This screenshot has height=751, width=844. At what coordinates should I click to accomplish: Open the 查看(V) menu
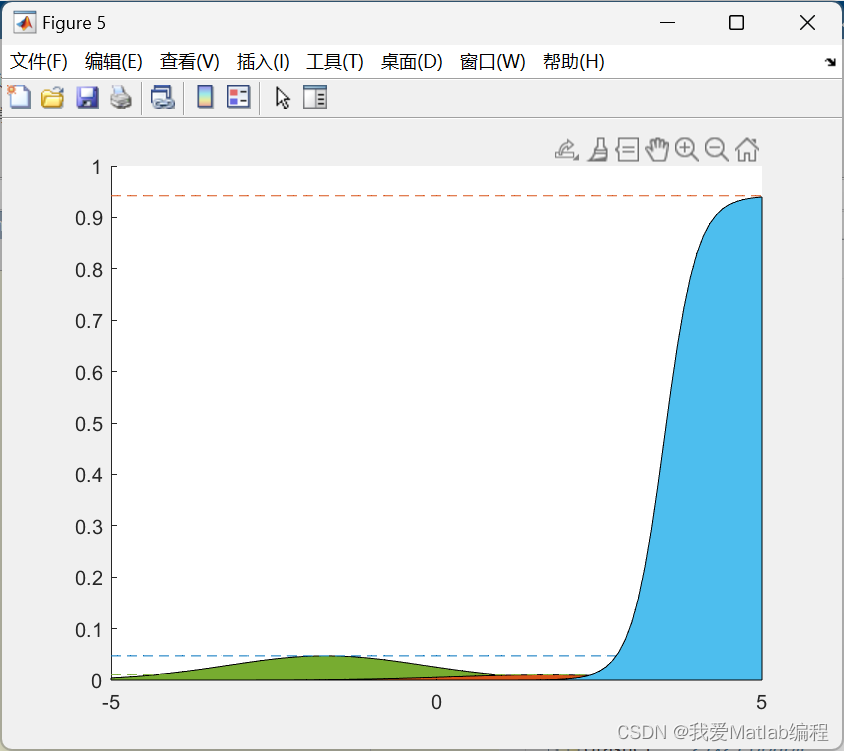coord(189,61)
